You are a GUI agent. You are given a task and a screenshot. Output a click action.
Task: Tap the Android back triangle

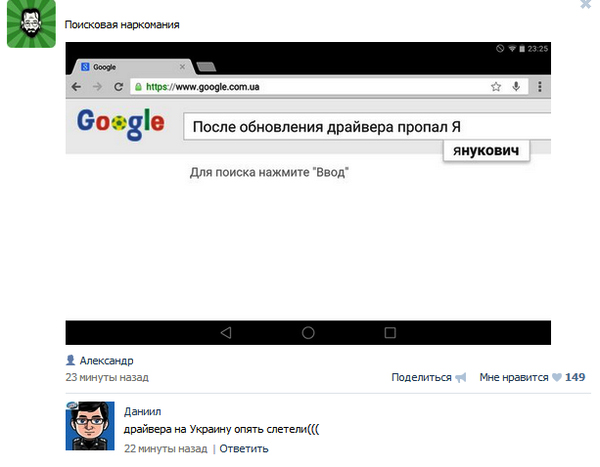[226, 333]
